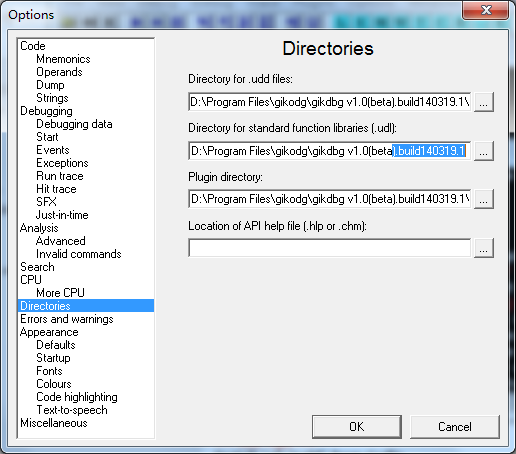Click the API help file location field

(330, 248)
